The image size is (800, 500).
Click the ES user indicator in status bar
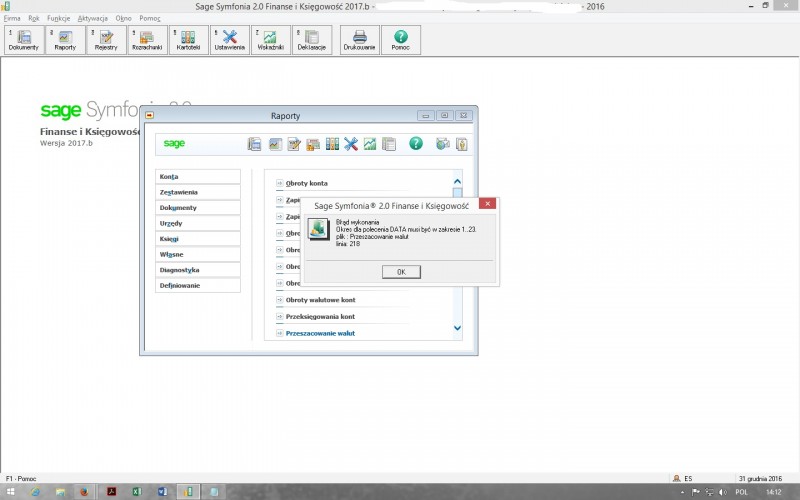682,479
